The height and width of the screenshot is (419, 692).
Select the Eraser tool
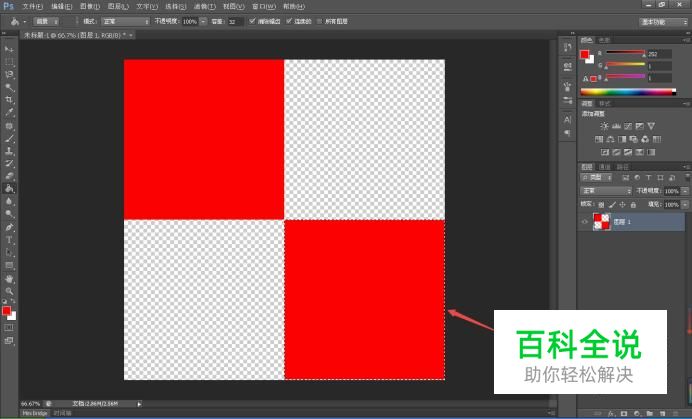point(9,176)
